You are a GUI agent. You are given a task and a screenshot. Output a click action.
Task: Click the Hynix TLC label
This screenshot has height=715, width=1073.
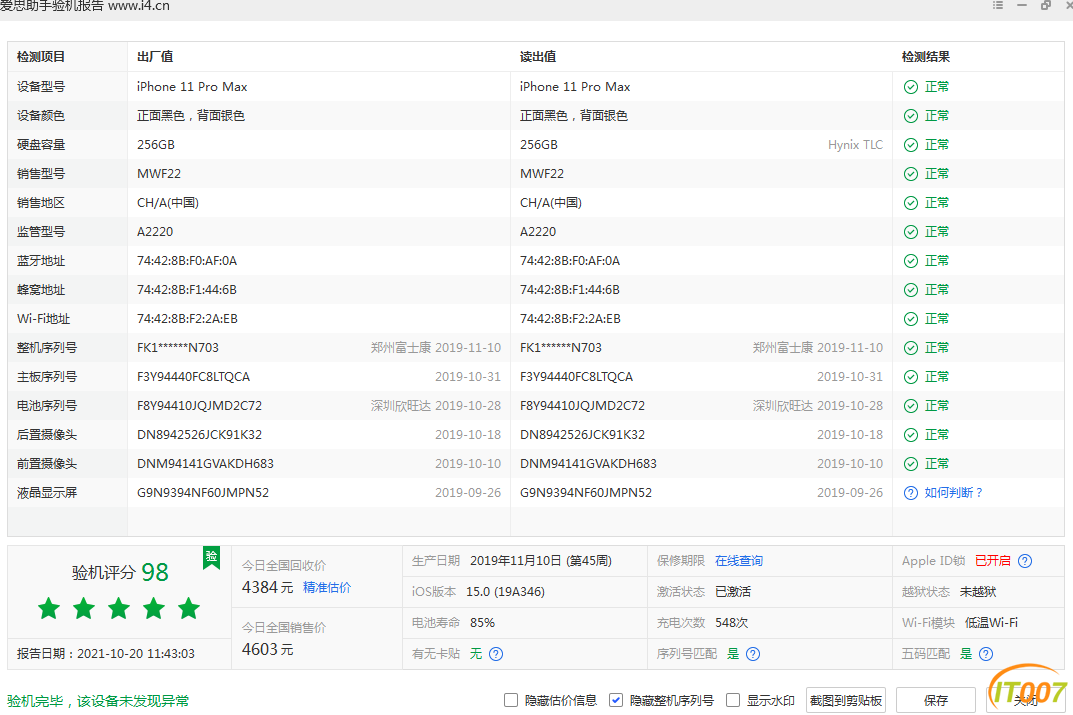click(855, 145)
